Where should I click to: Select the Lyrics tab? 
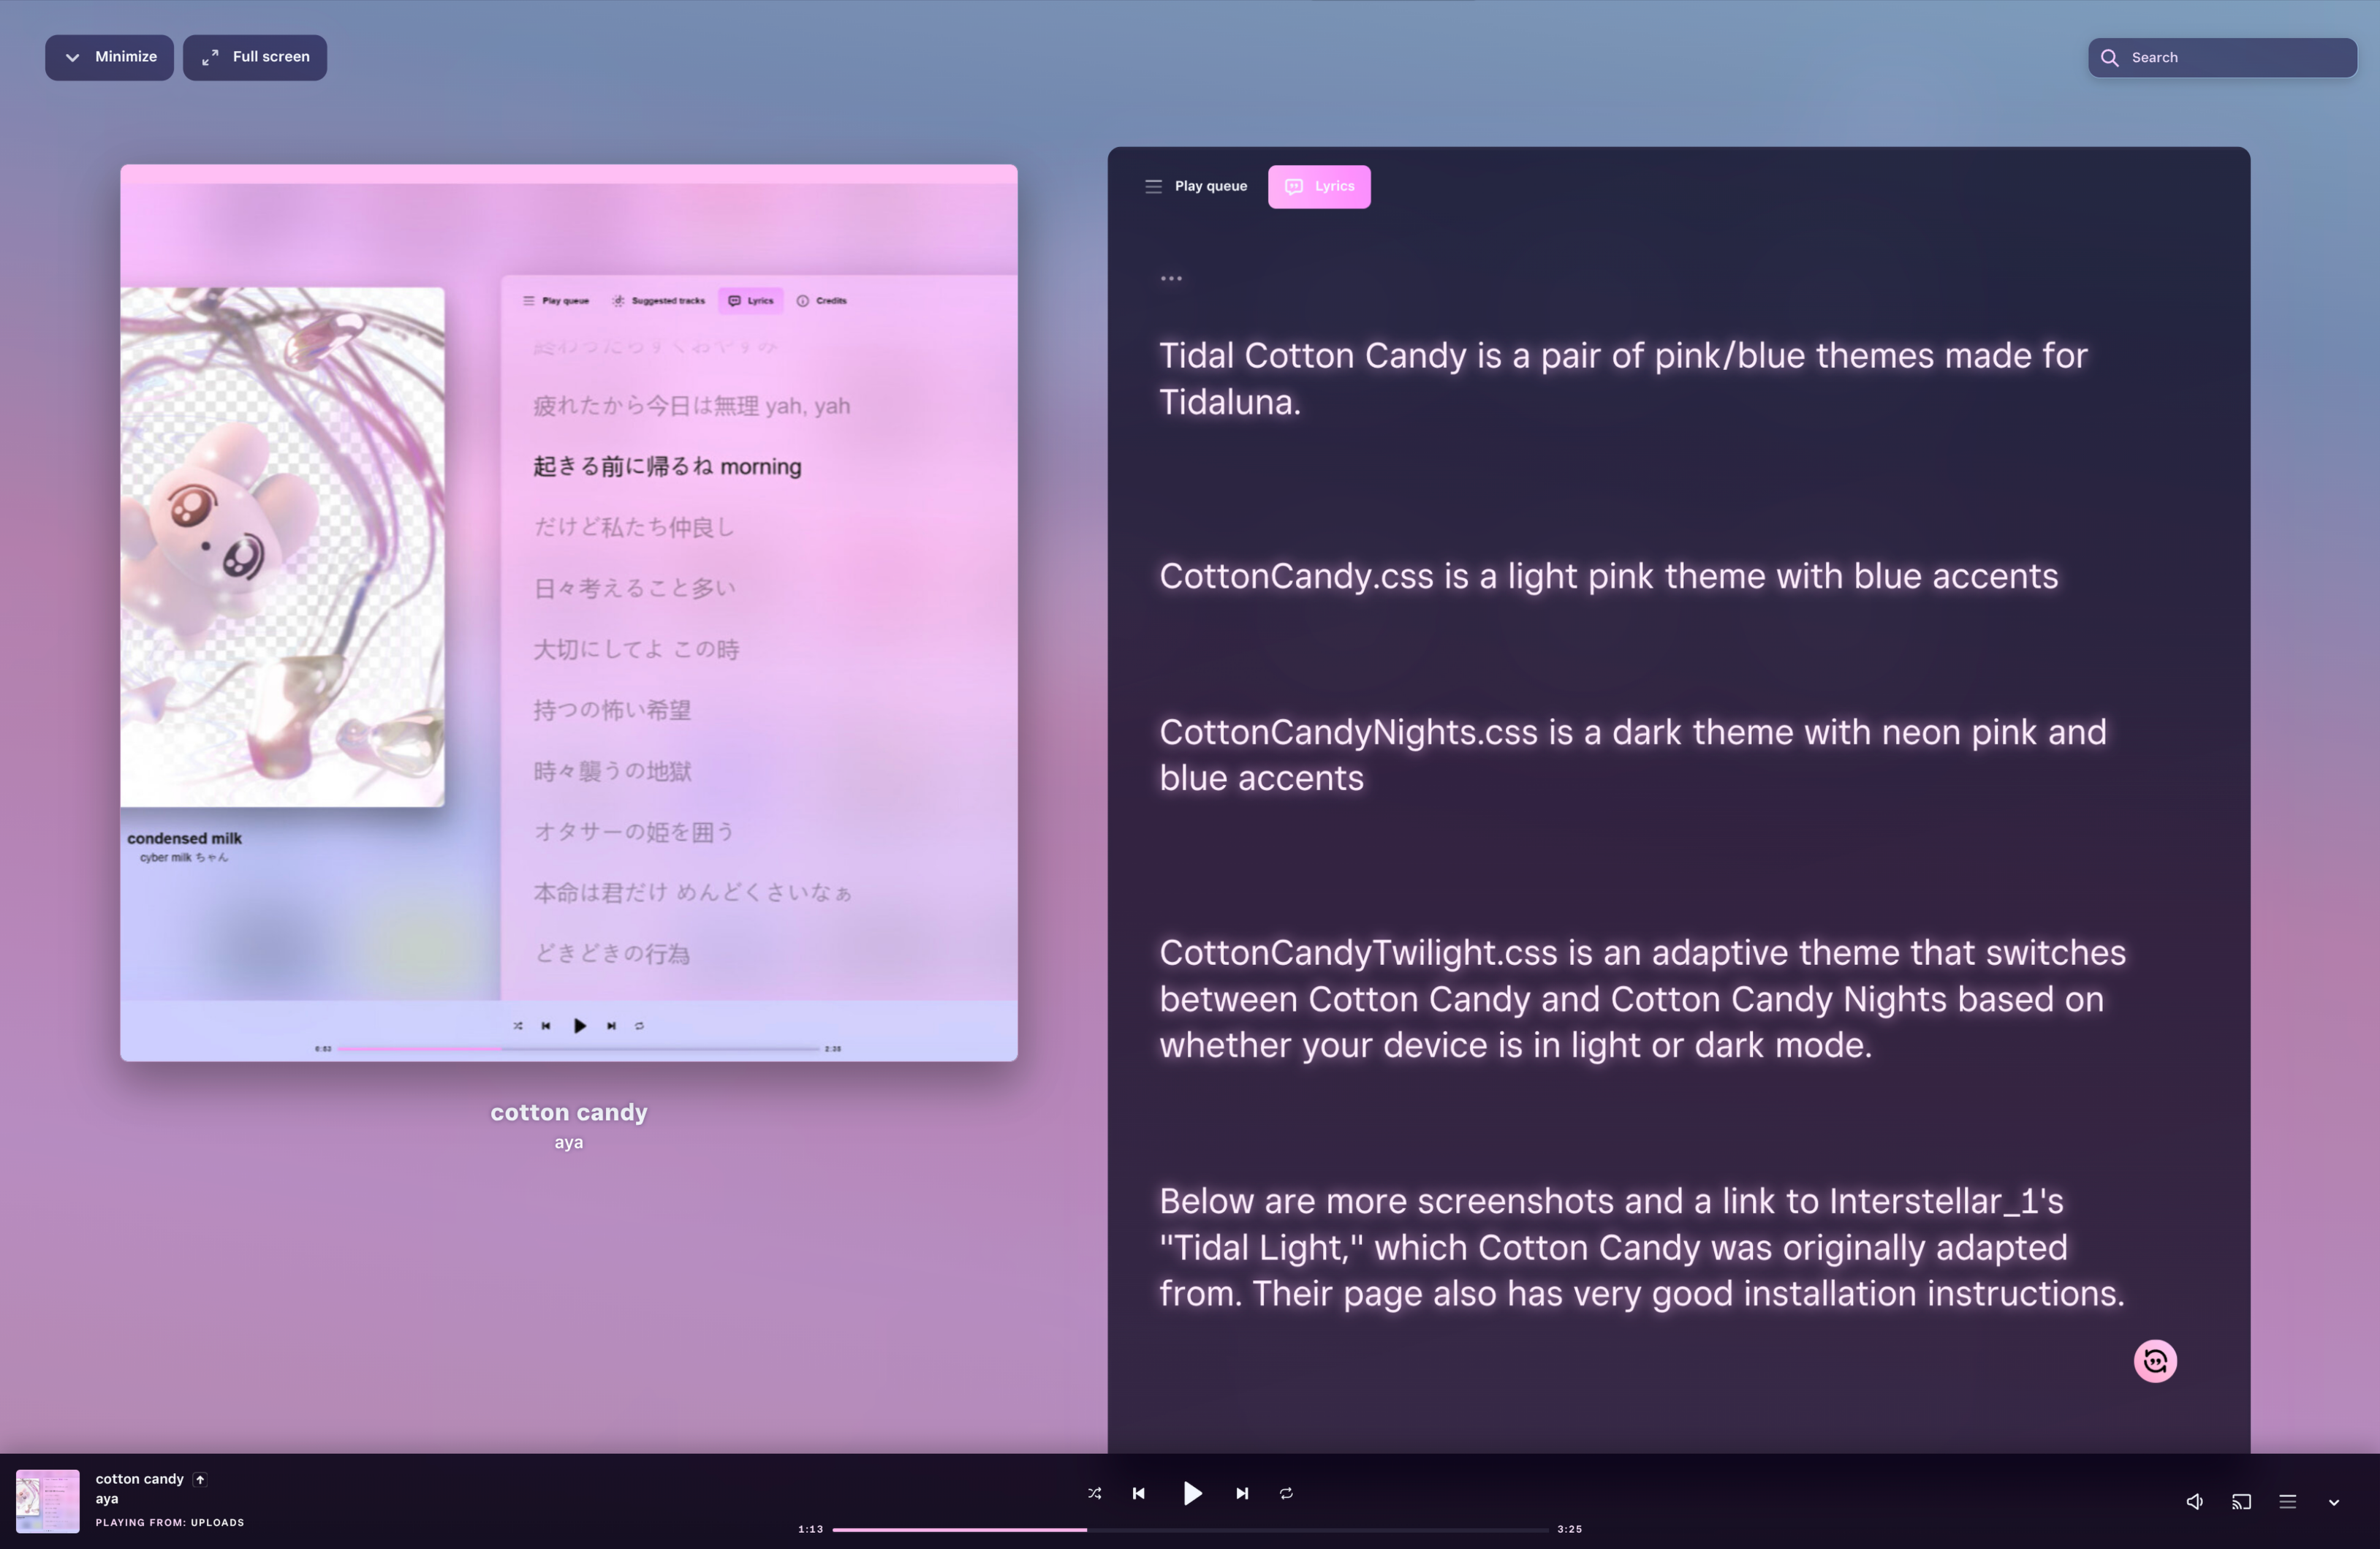point(1319,187)
